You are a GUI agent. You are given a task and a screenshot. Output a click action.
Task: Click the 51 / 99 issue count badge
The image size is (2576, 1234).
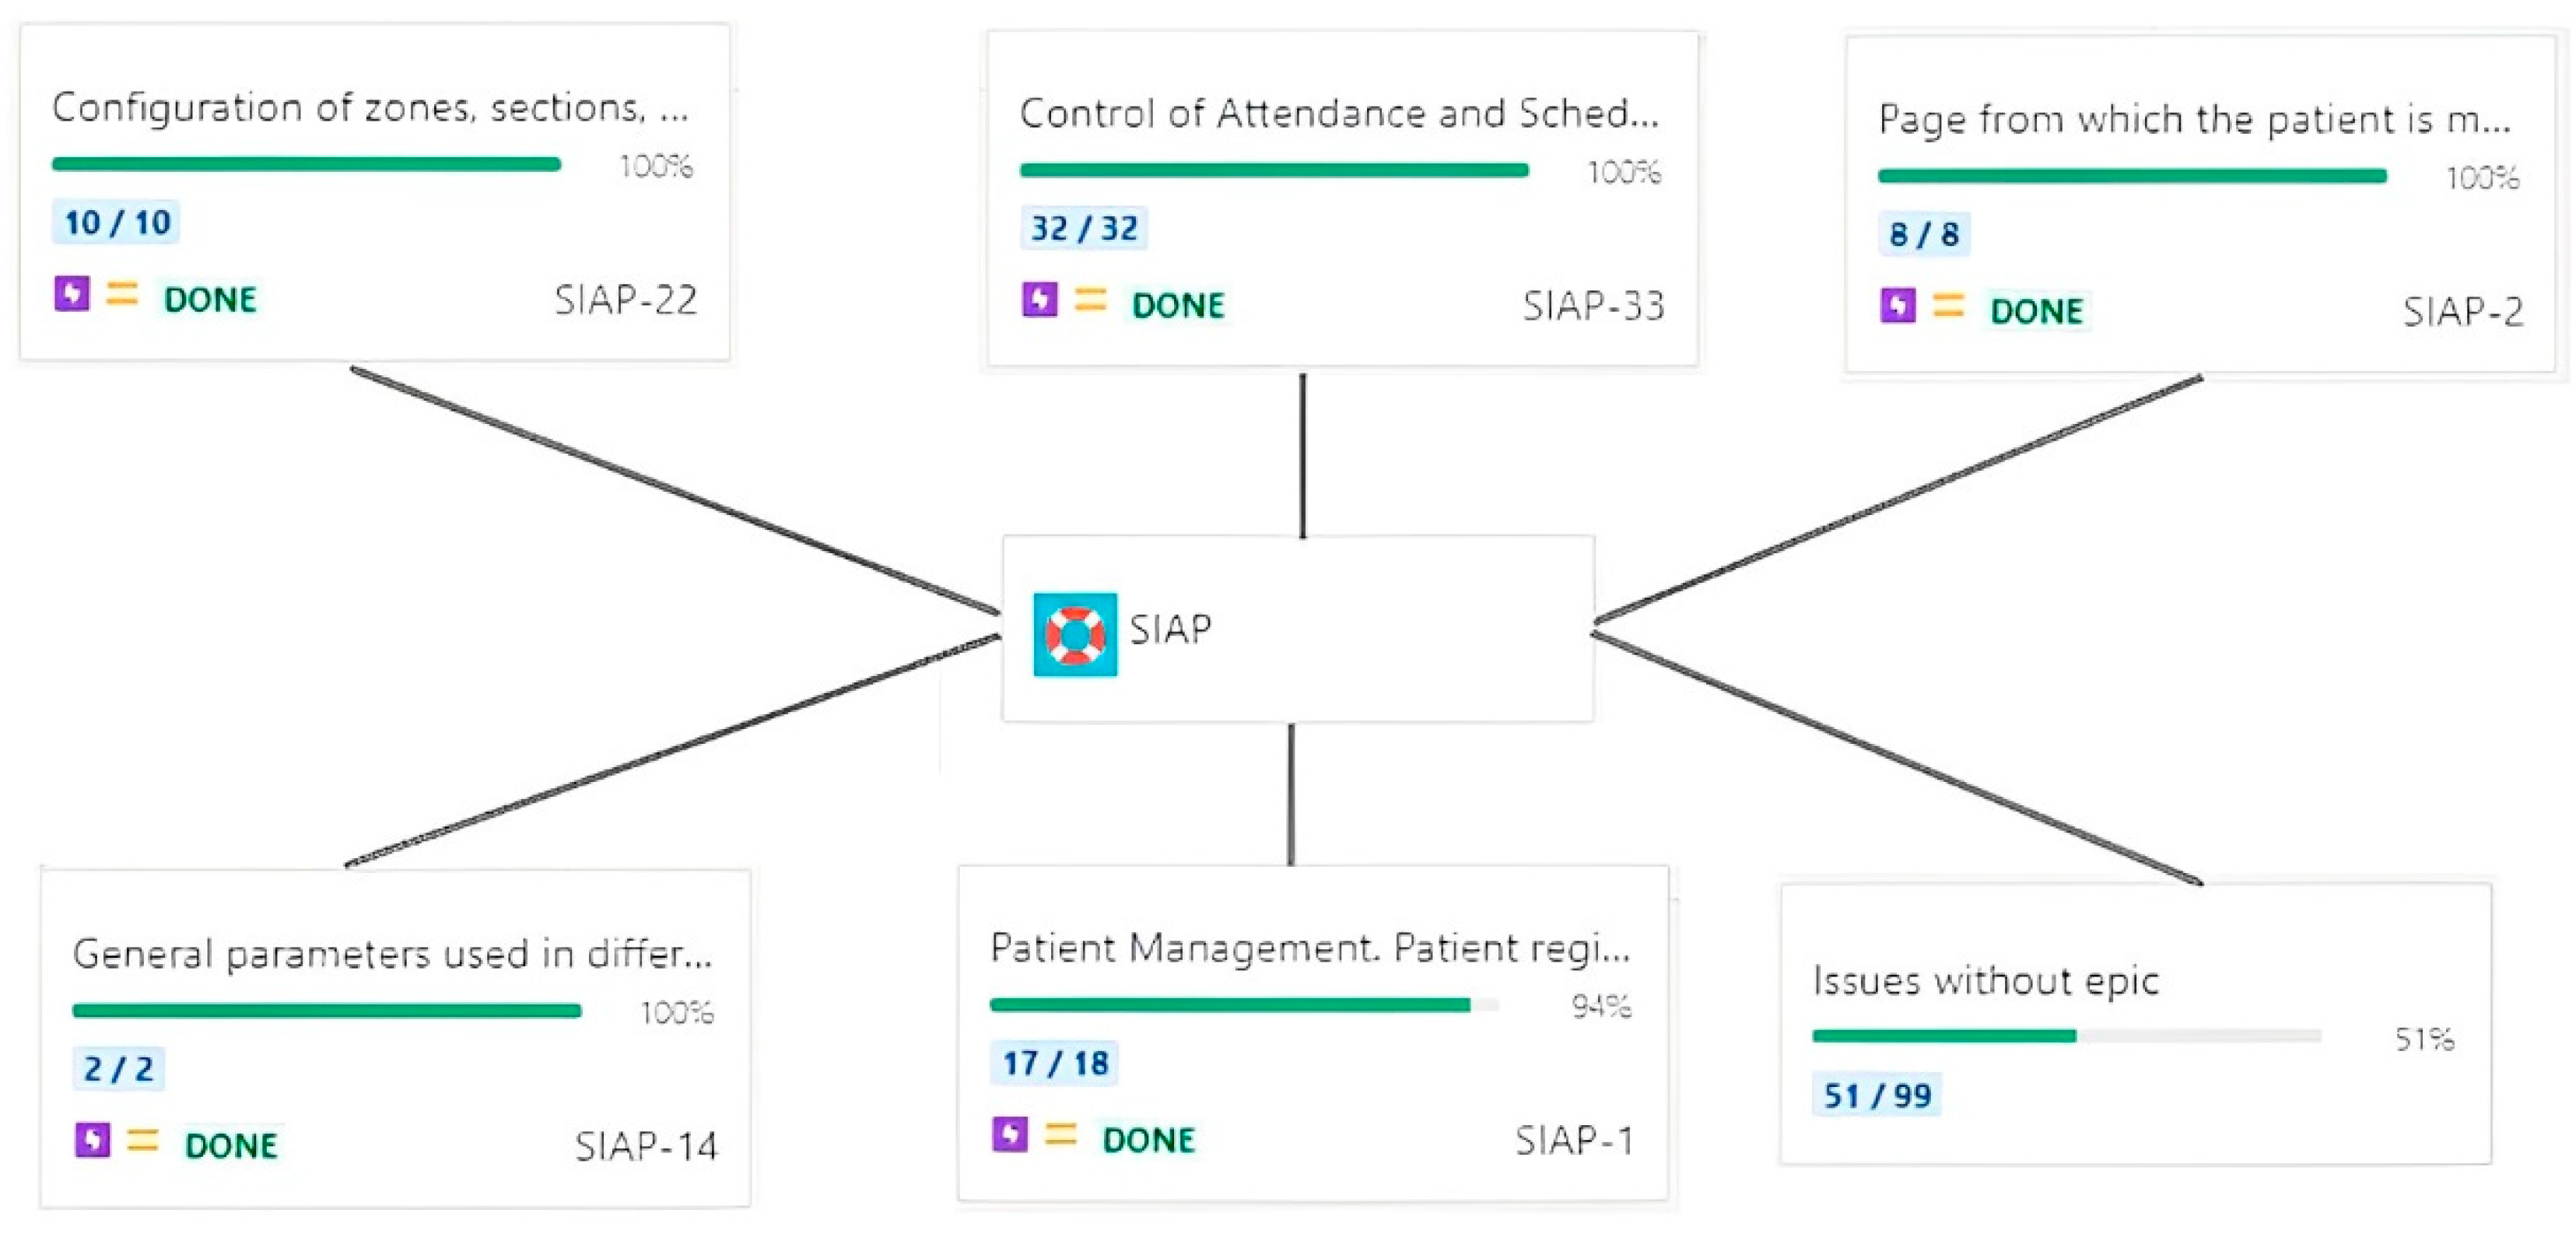pos(1877,1095)
